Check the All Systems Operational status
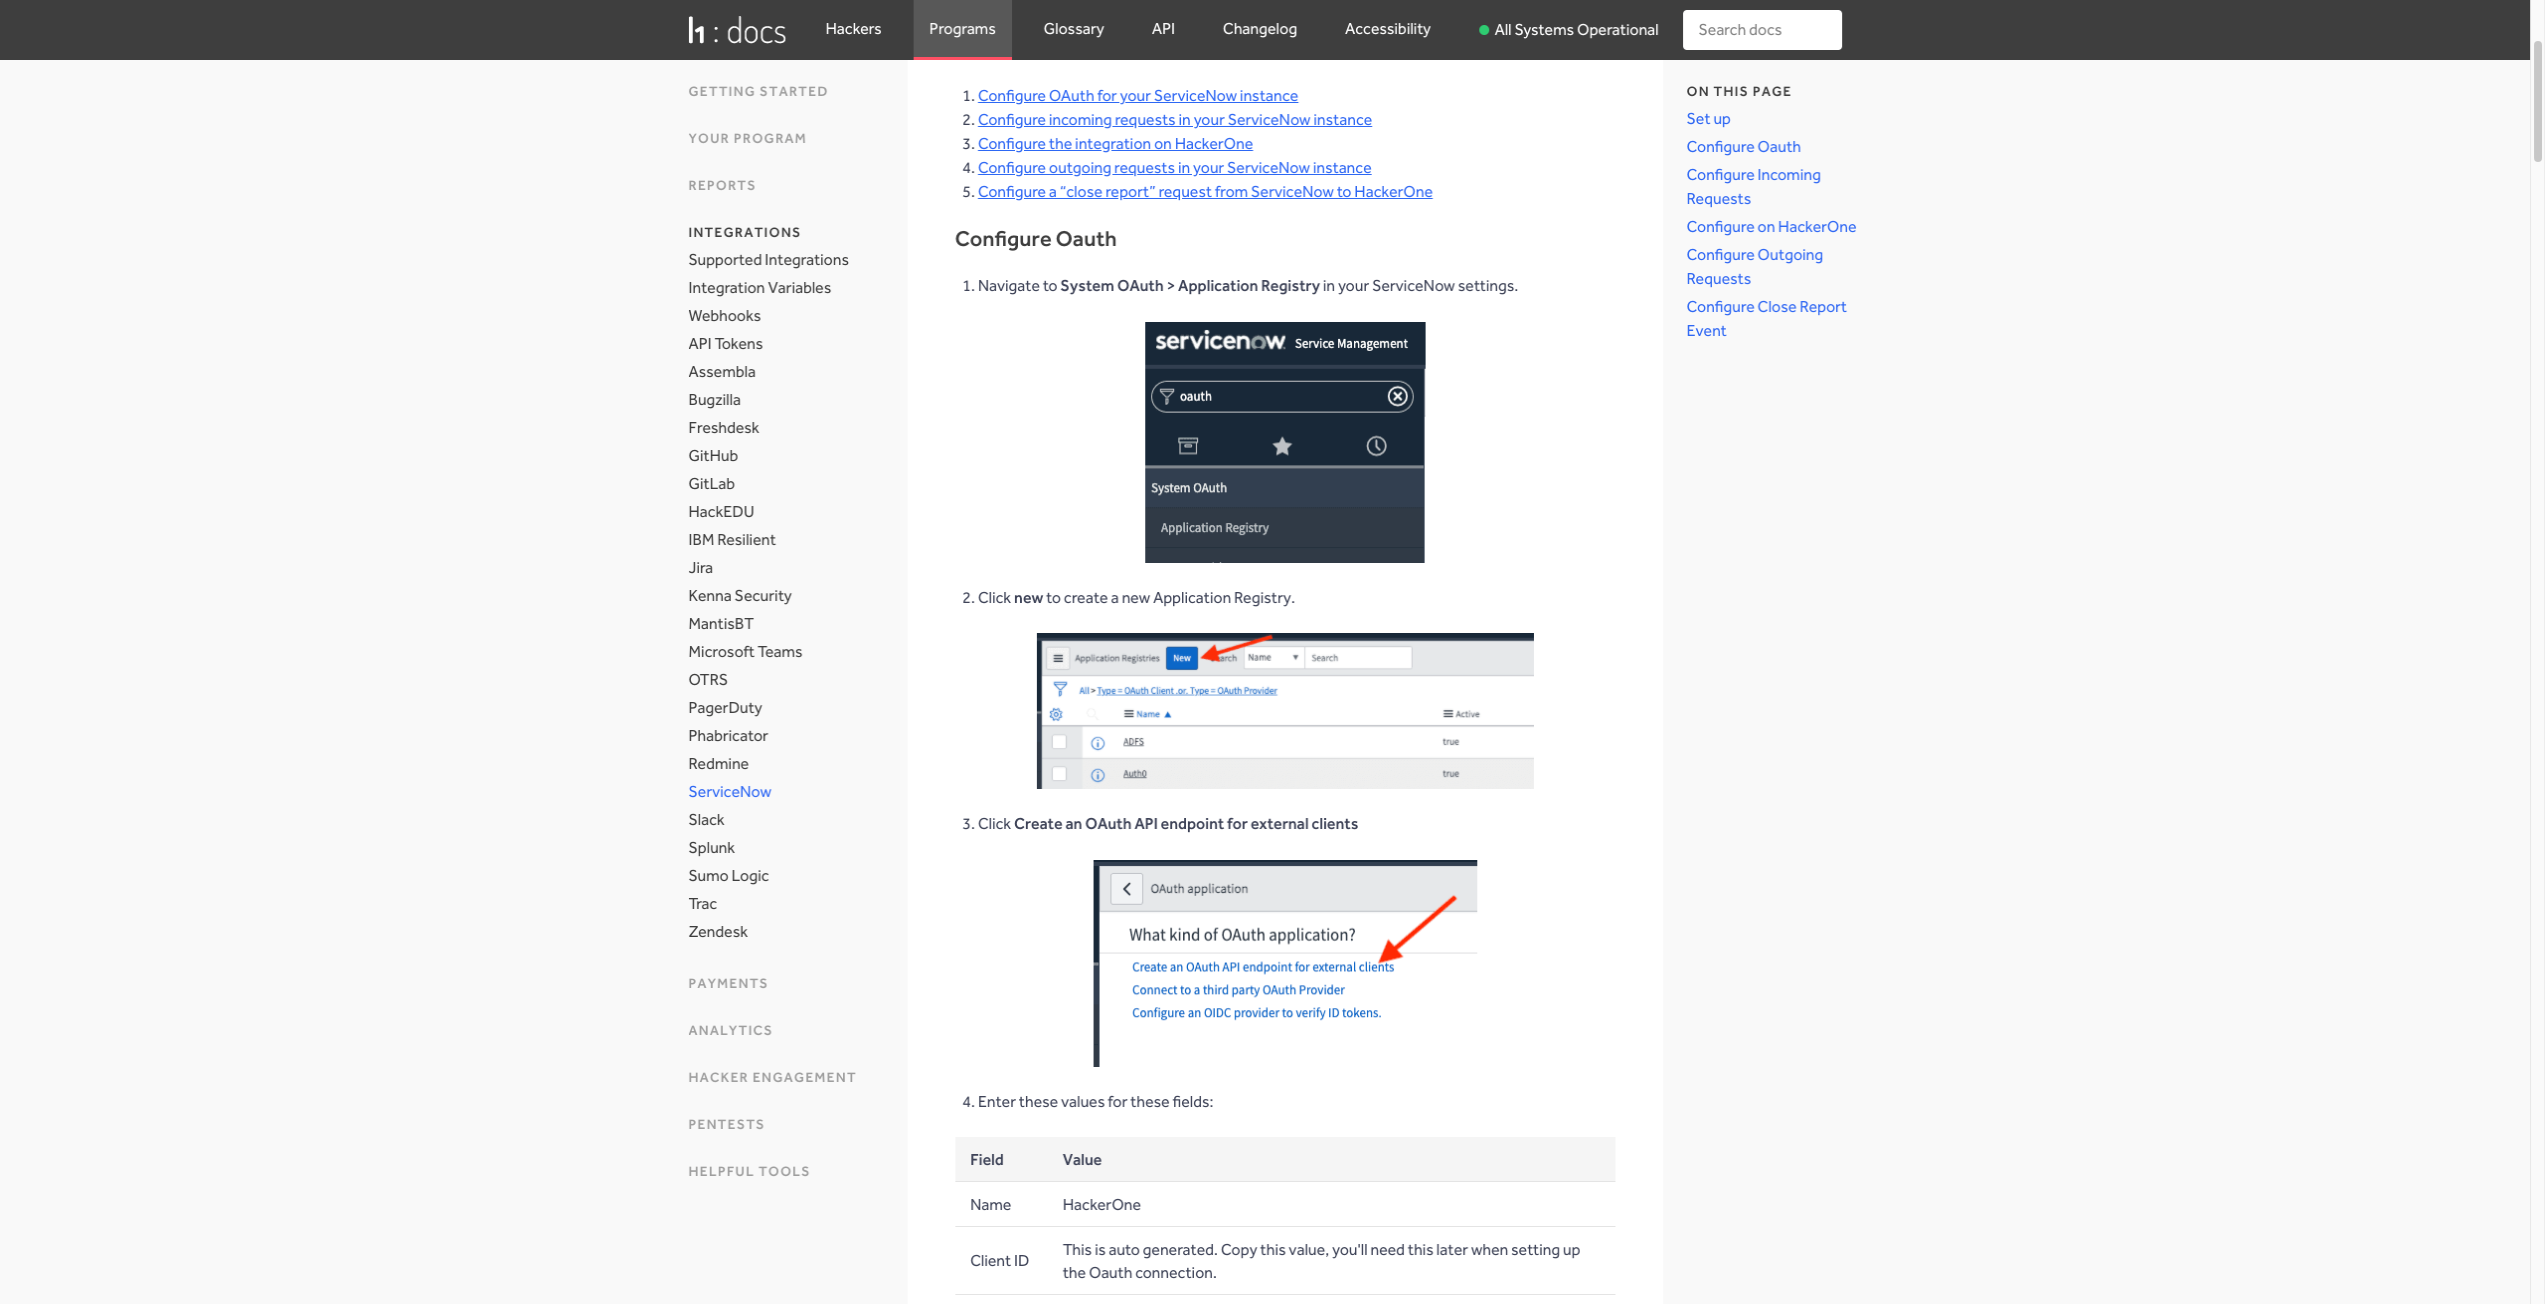The image size is (2545, 1304). point(1568,30)
